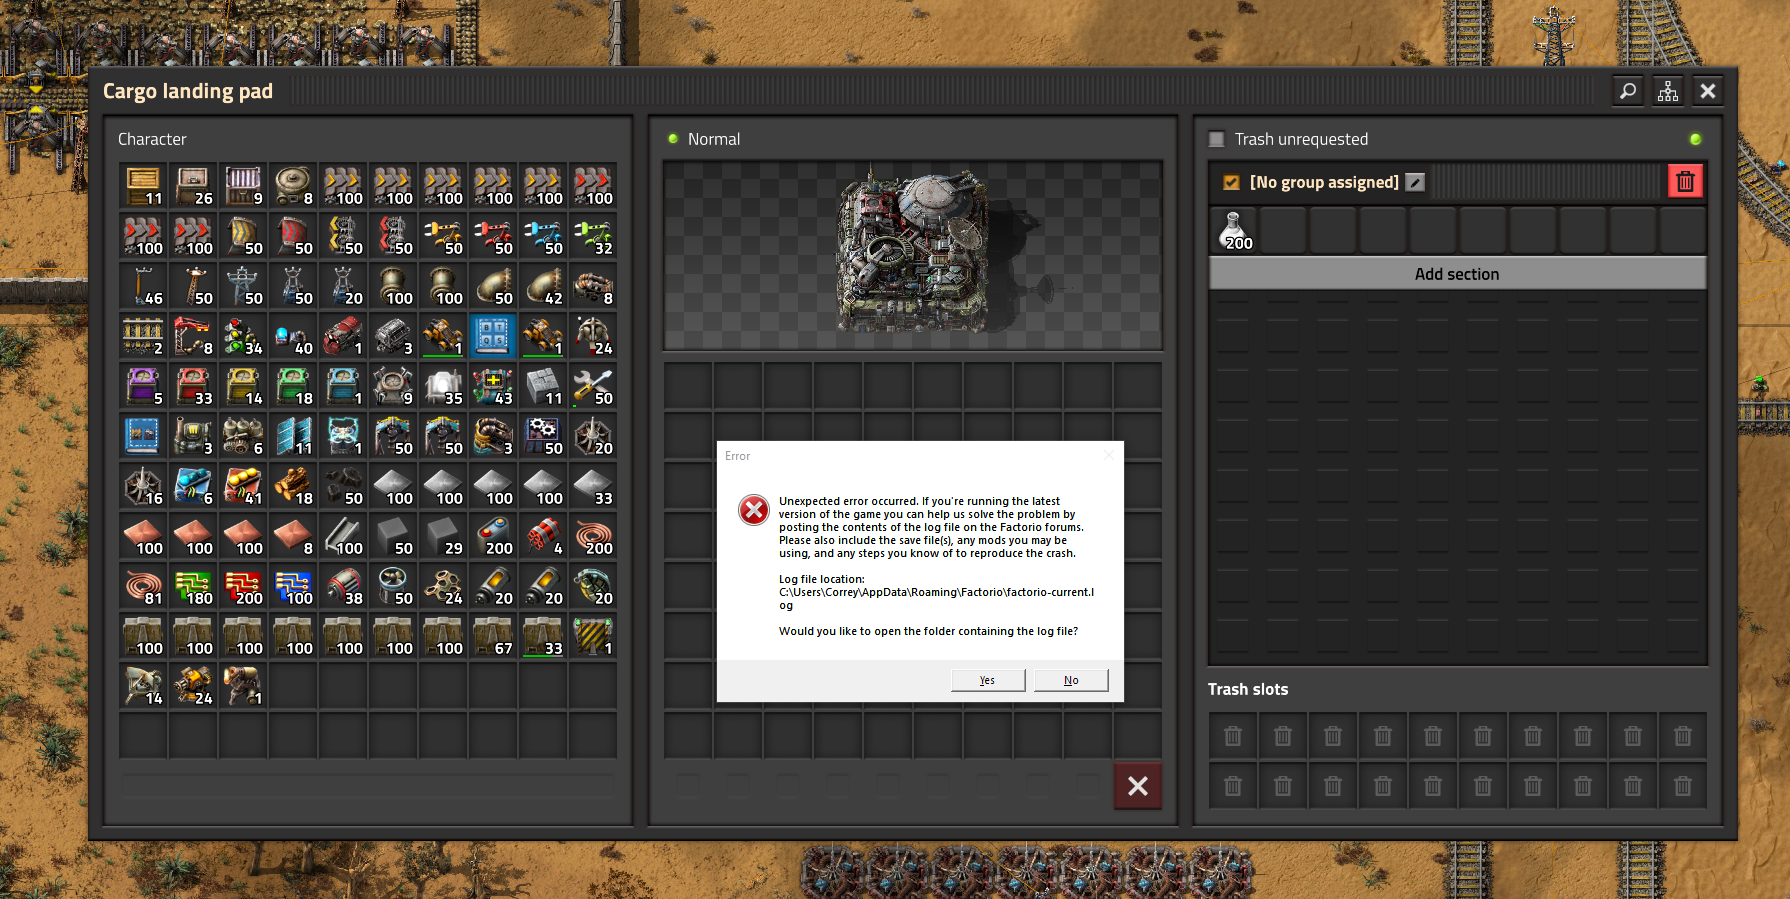
Task: Click the Normal quality label
Action: [x=714, y=139]
